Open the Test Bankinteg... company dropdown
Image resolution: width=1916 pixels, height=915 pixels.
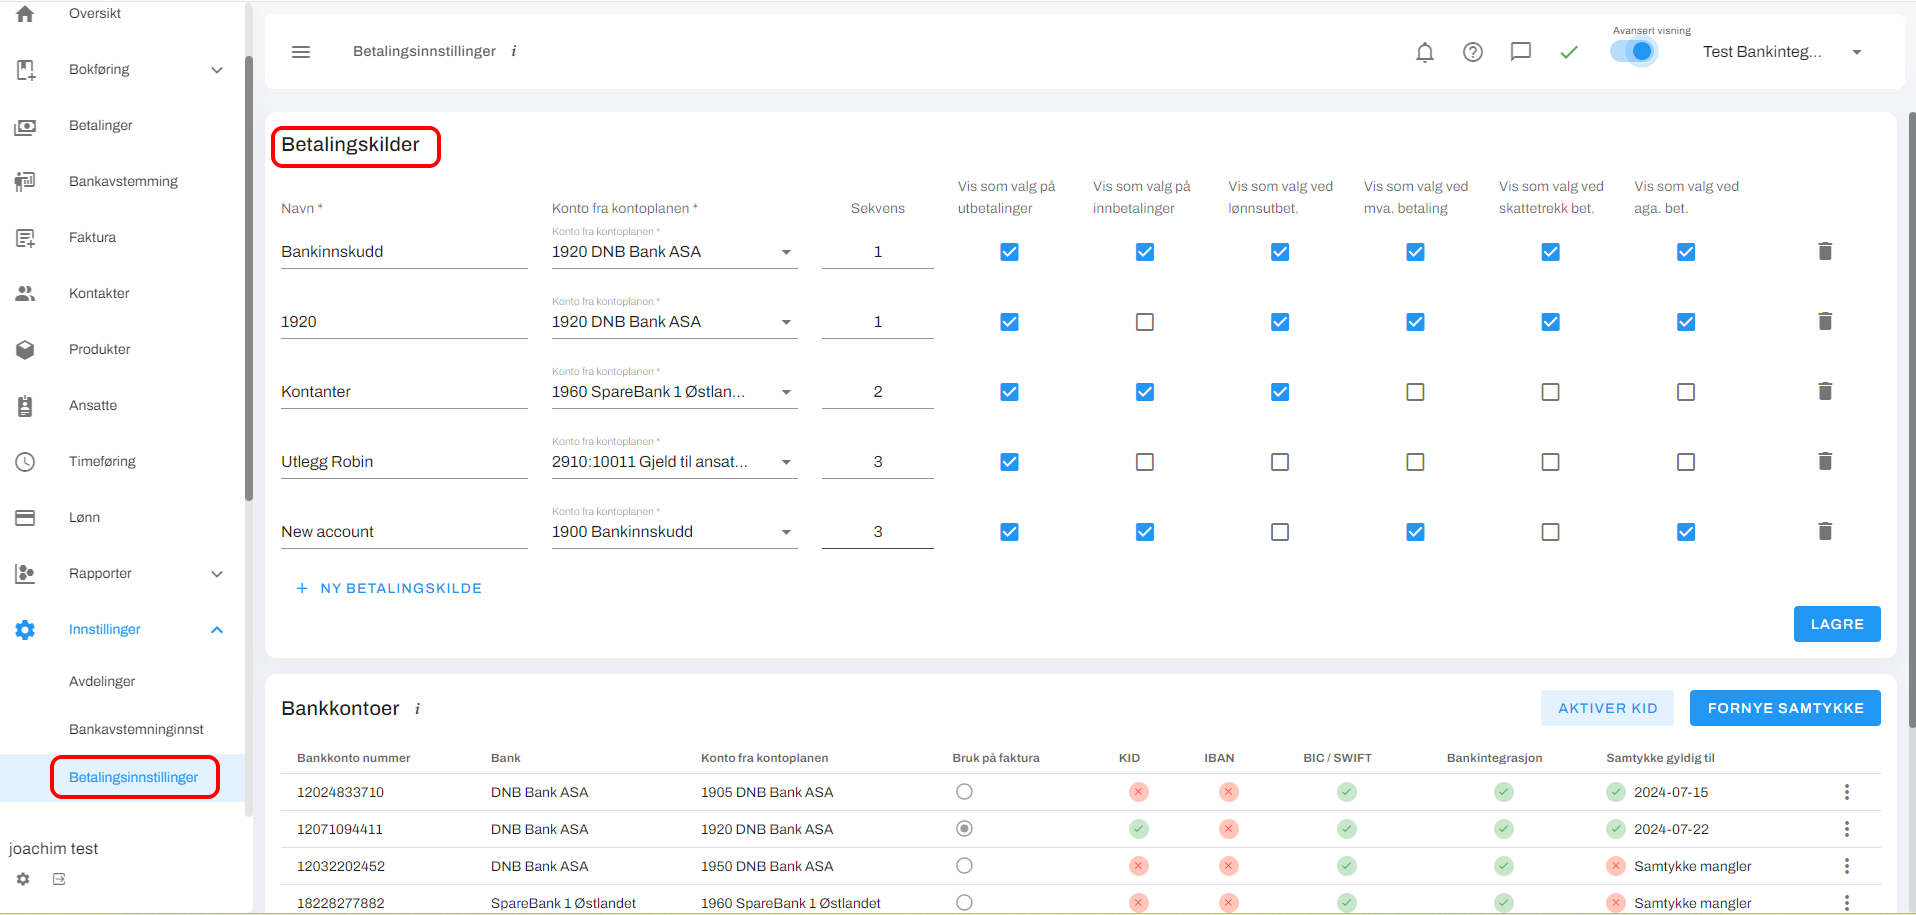[1782, 52]
